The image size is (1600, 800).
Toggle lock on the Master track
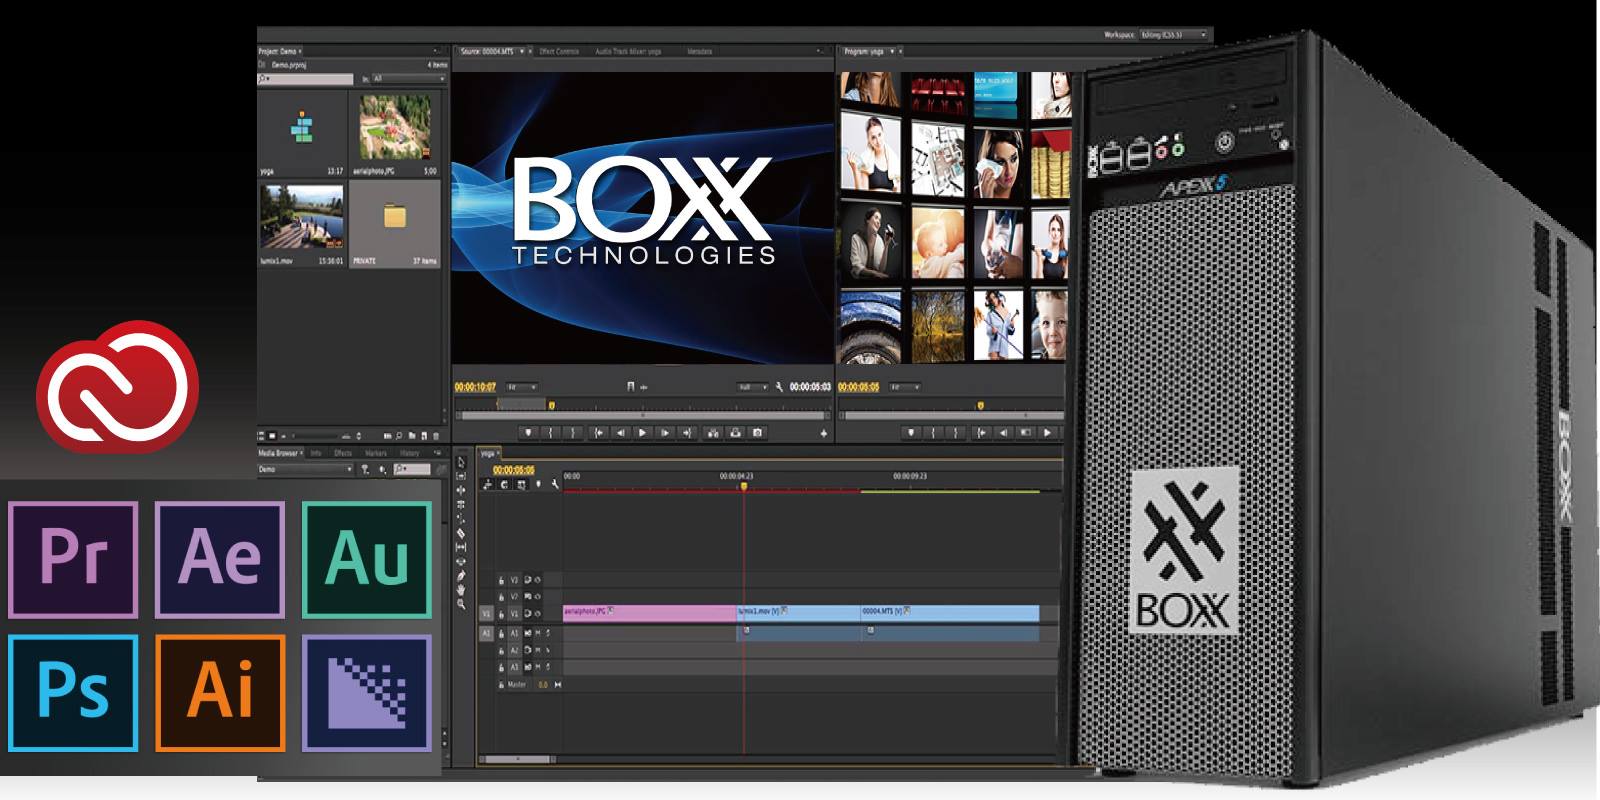tap(502, 685)
